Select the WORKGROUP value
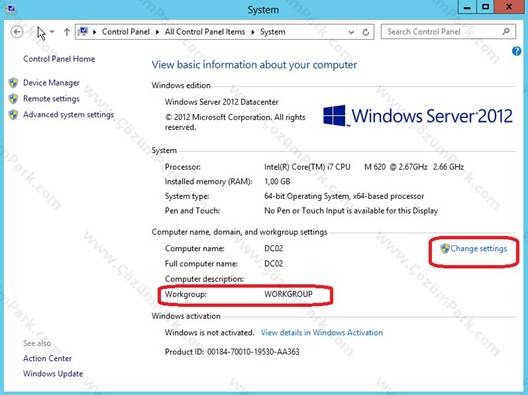This screenshot has height=395, width=528. (288, 294)
